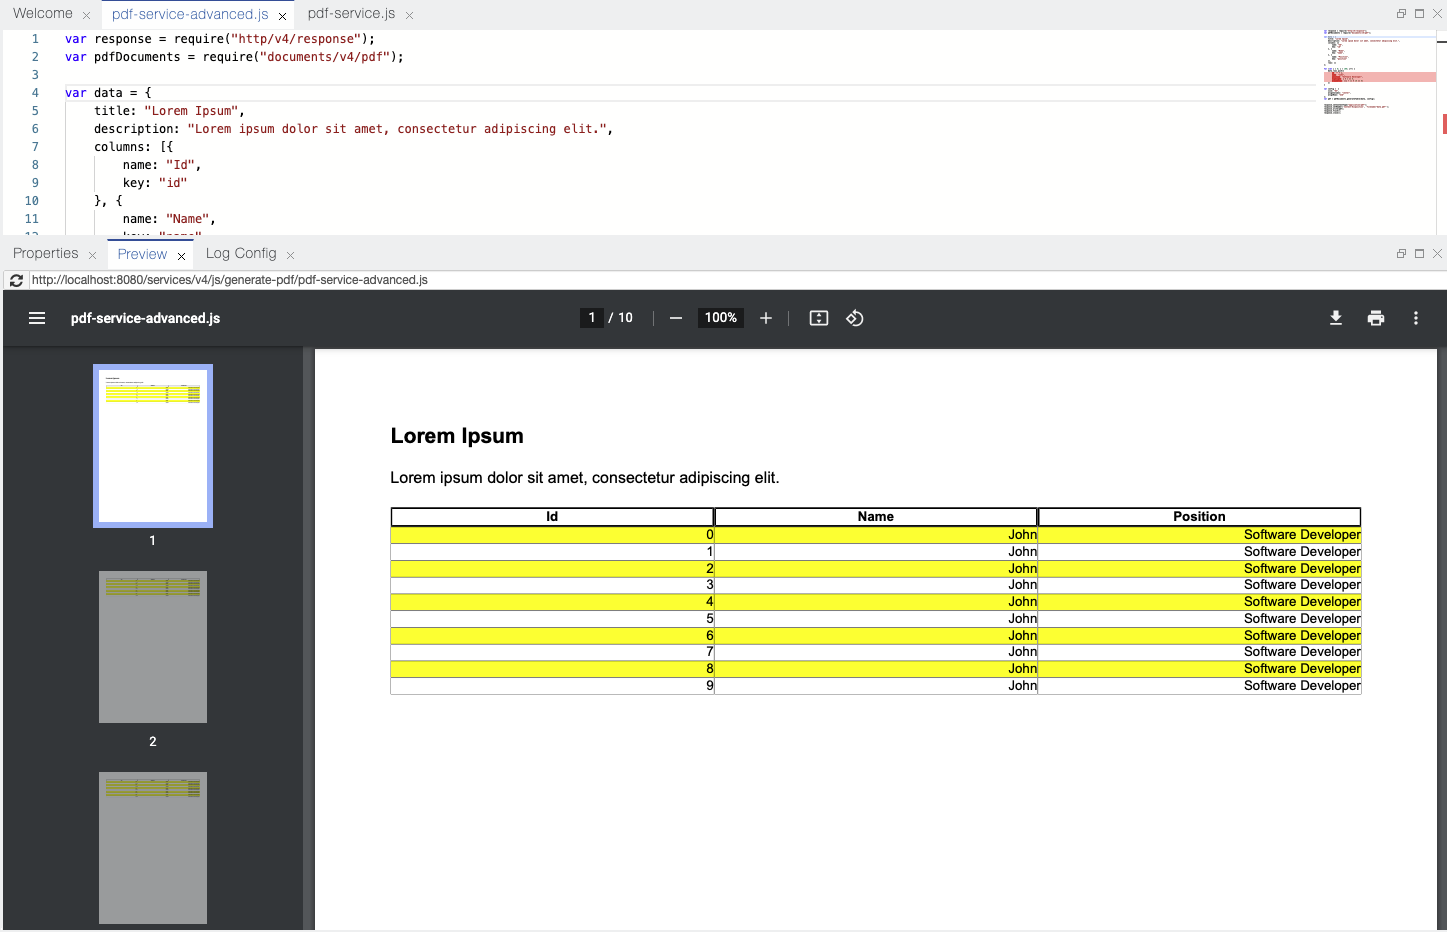Switch to the pdf-service-advanced.js tab
1447x932 pixels.
tap(190, 15)
